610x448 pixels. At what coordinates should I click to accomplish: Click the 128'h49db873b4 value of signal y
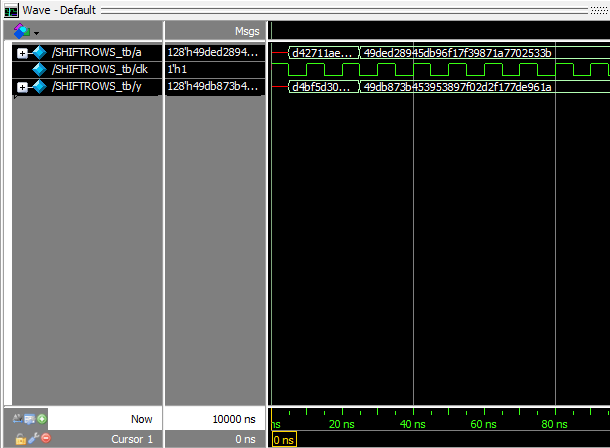pyautogui.click(x=213, y=88)
